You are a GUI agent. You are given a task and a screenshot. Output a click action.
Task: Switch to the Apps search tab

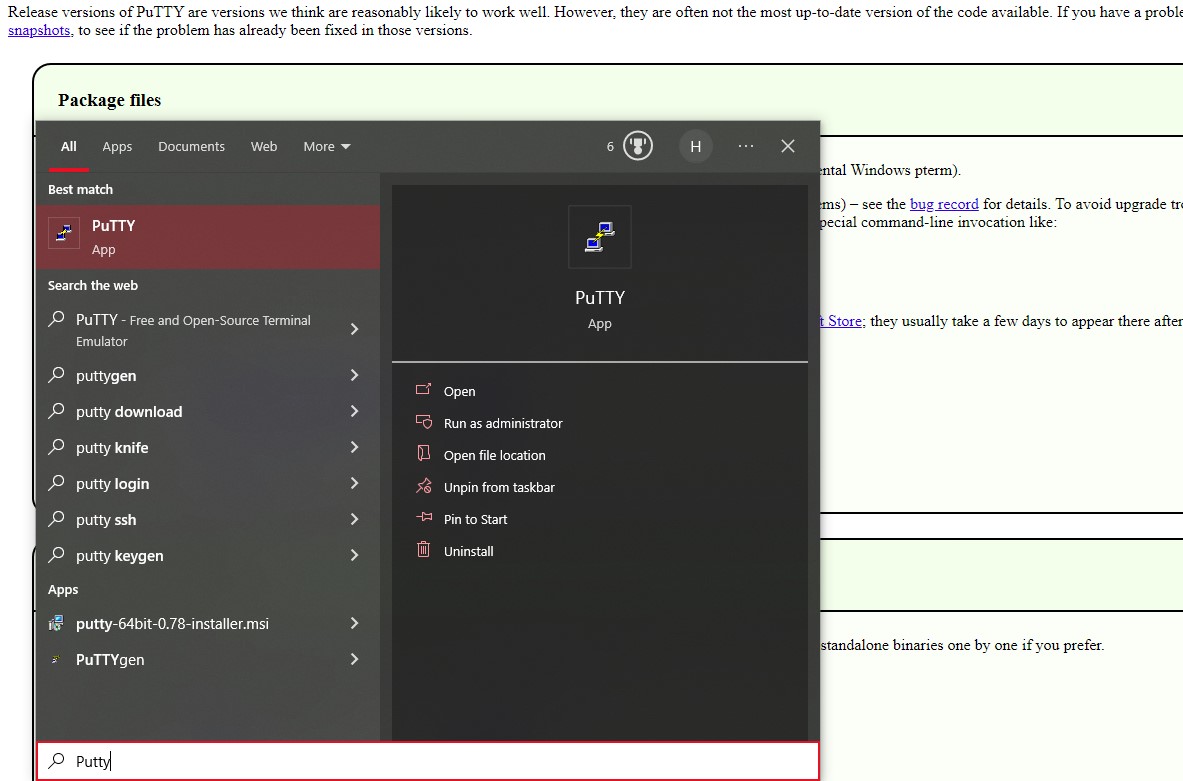[x=117, y=146]
